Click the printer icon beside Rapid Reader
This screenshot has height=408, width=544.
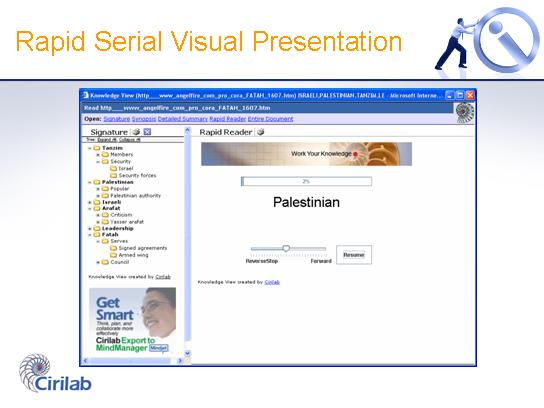point(261,132)
